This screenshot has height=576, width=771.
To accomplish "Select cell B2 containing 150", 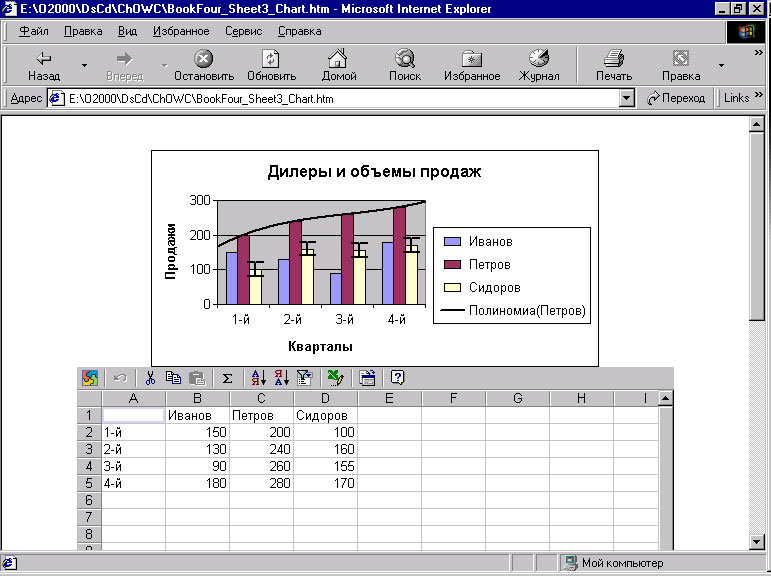I will click(x=197, y=432).
